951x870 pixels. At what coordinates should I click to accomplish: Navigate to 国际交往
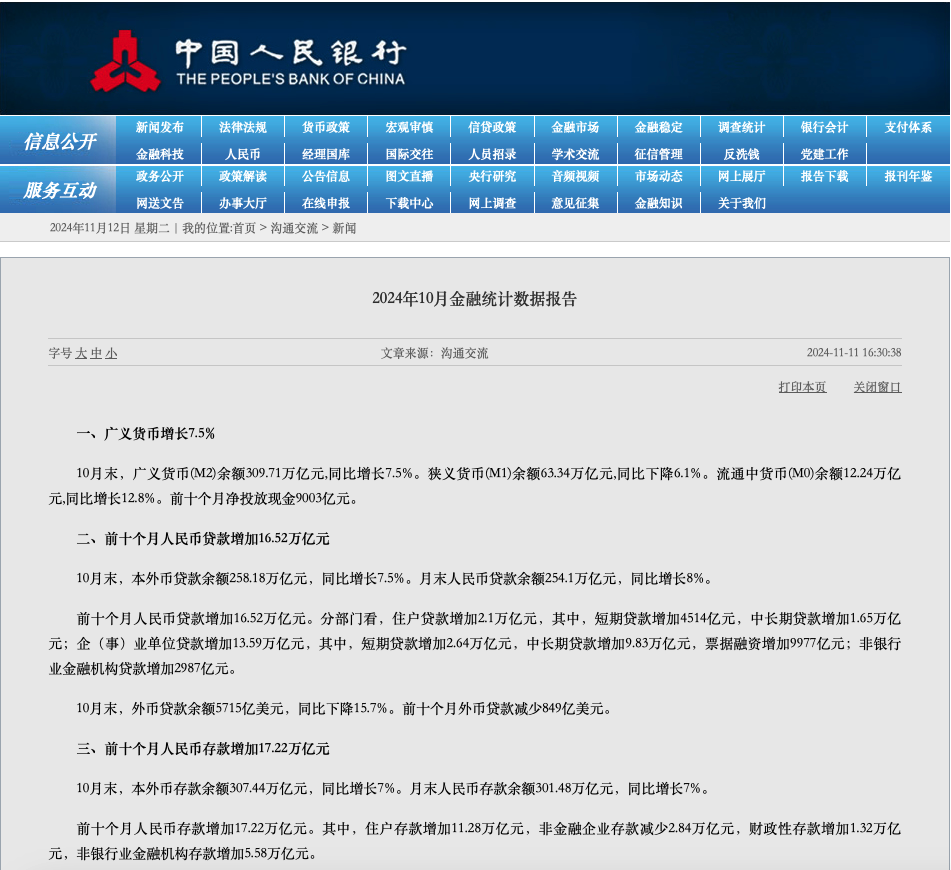[x=409, y=154]
